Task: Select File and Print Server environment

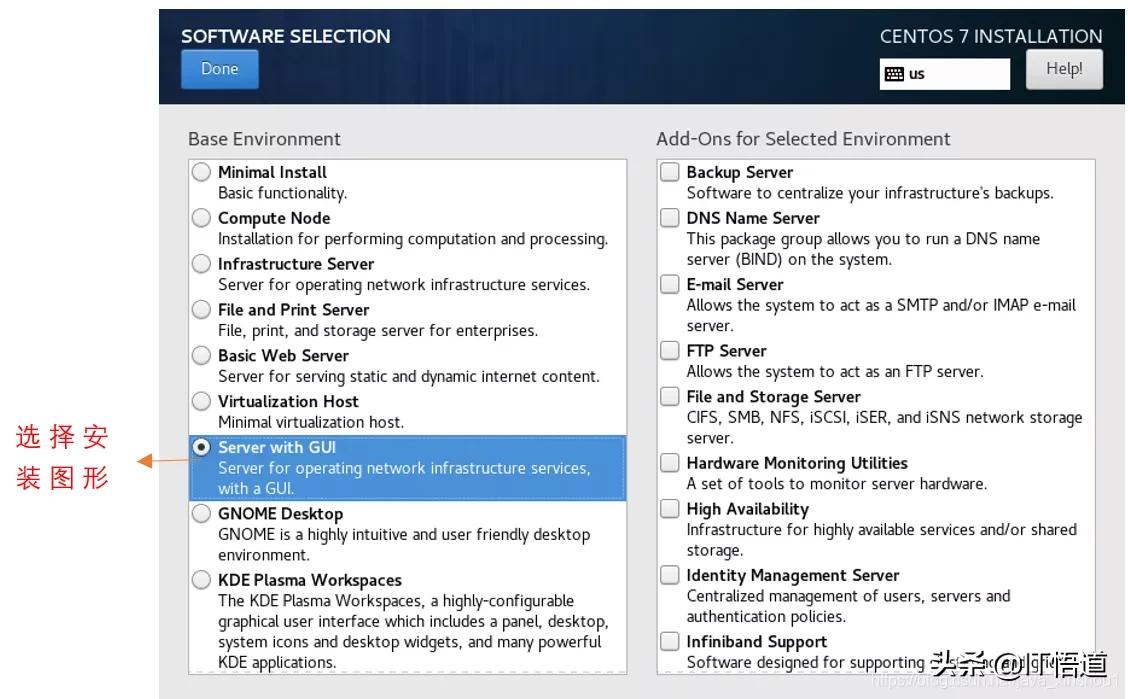Action: (201, 310)
